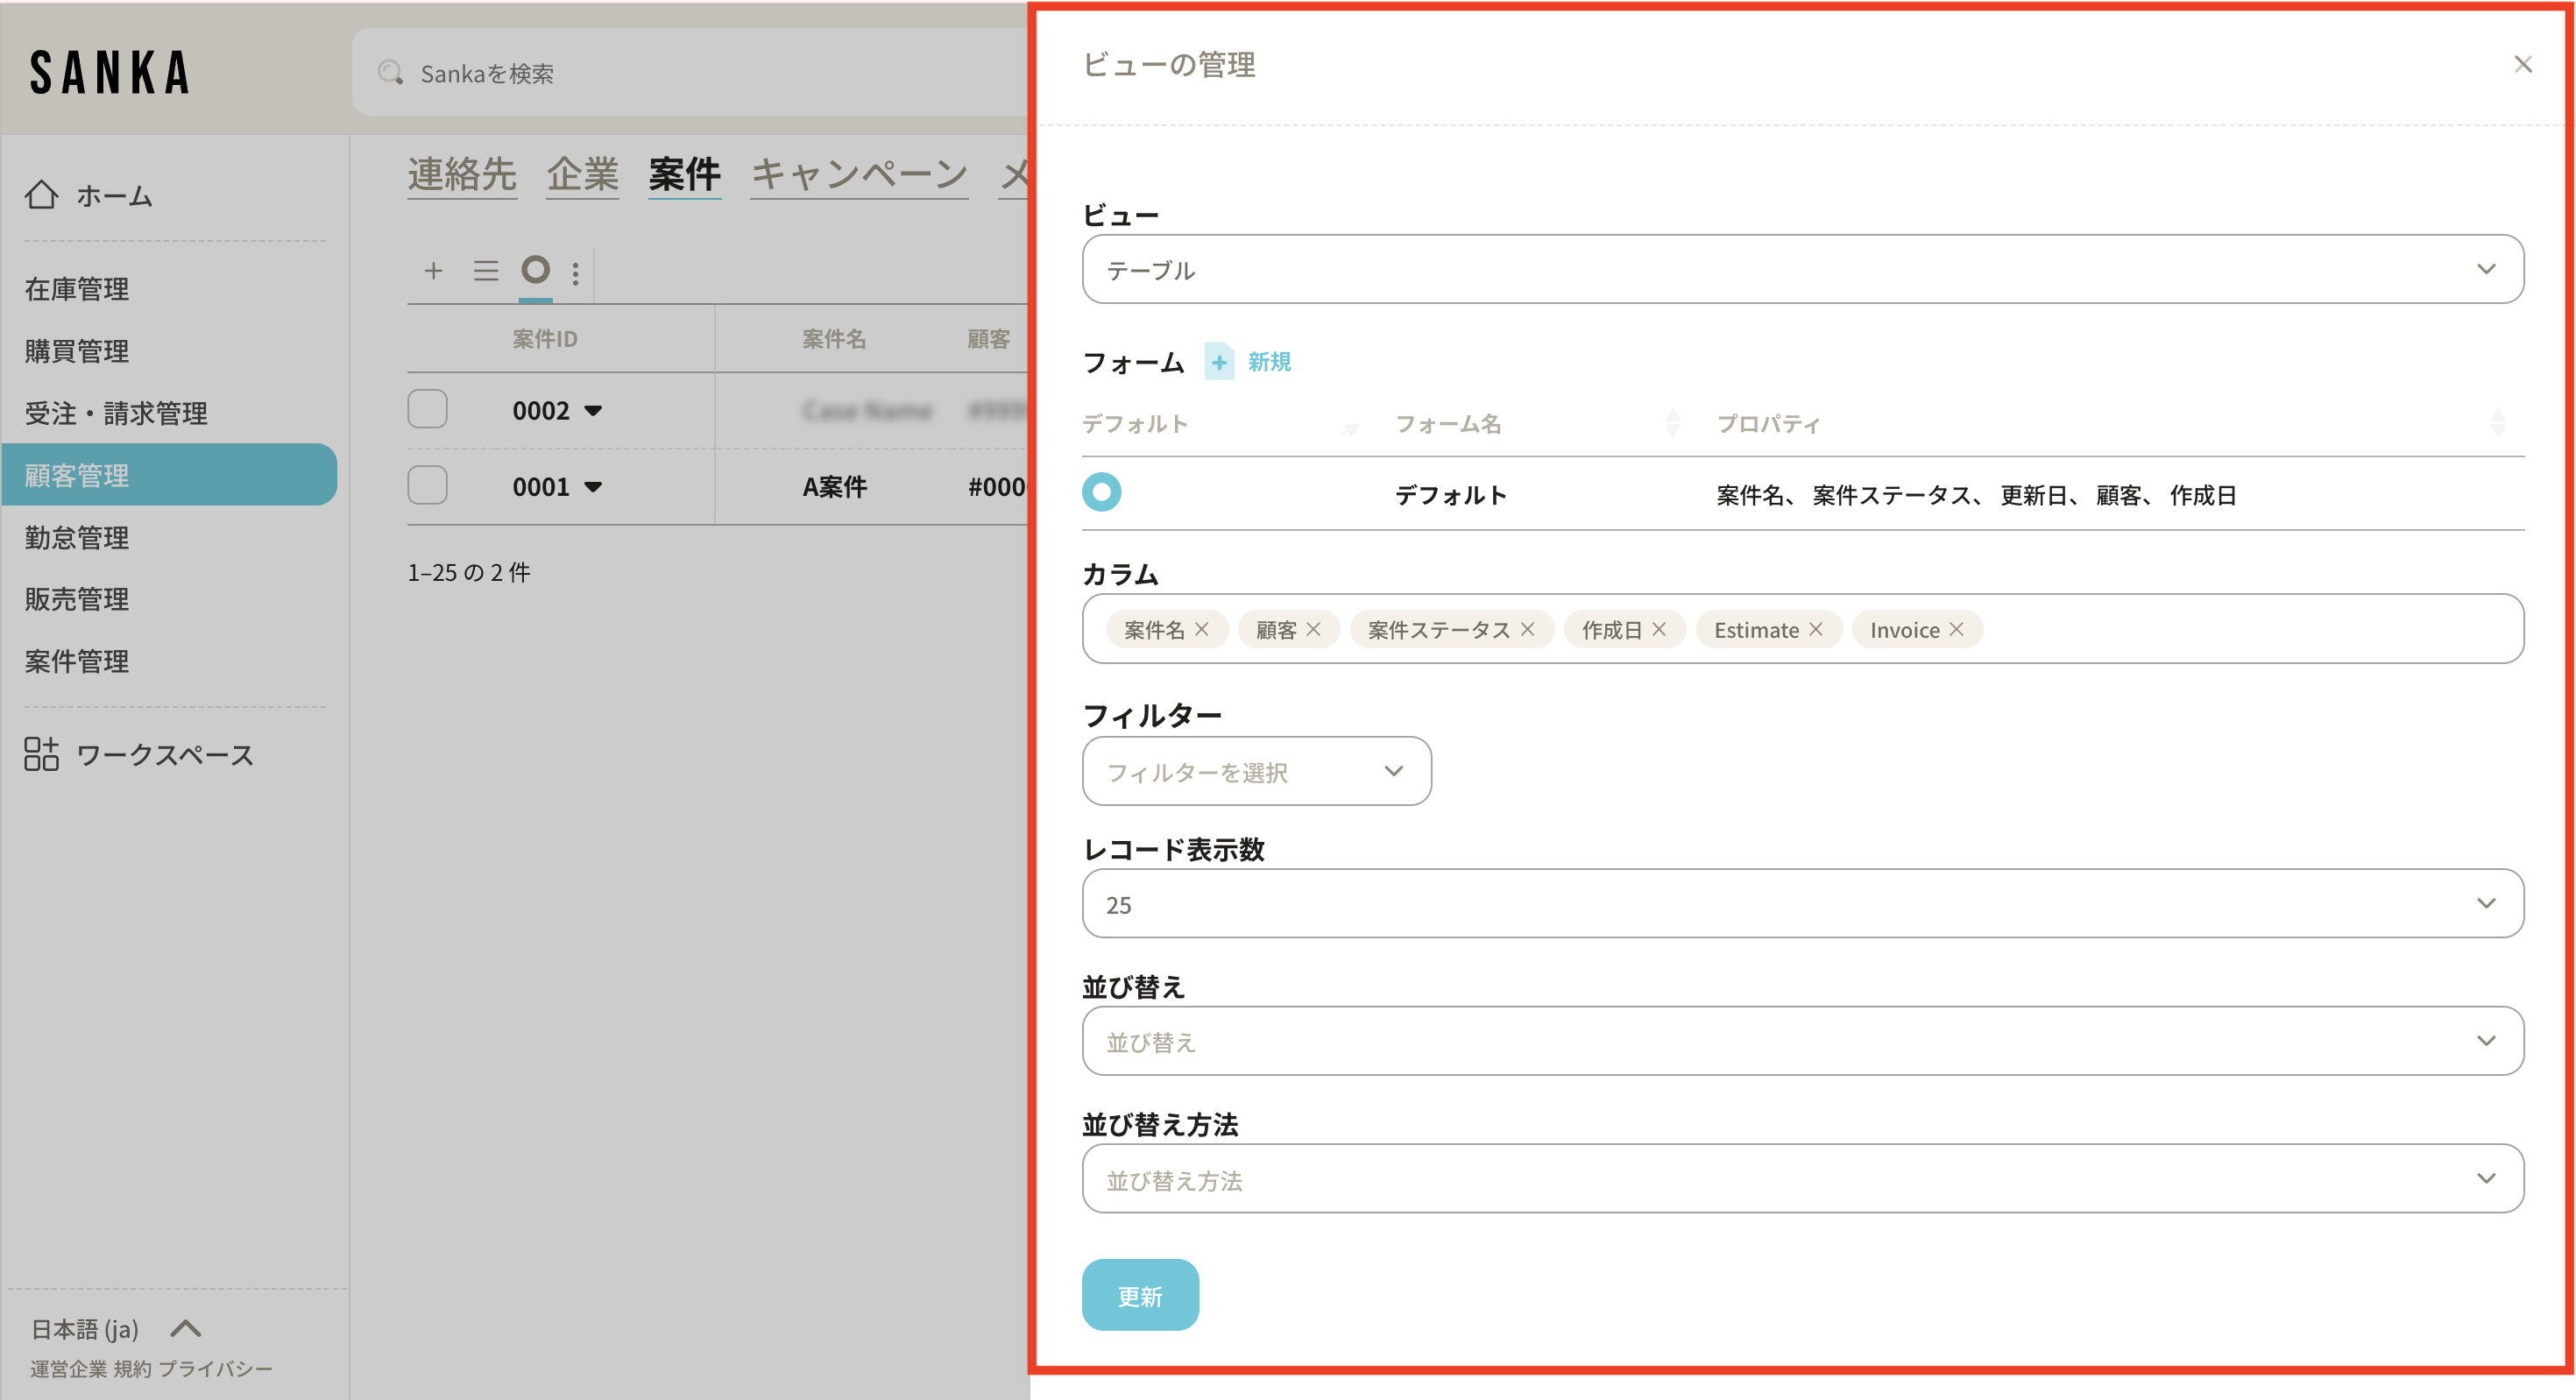Remove the Invoice column tag
This screenshot has height=1400, width=2576.
pyautogui.click(x=1957, y=629)
